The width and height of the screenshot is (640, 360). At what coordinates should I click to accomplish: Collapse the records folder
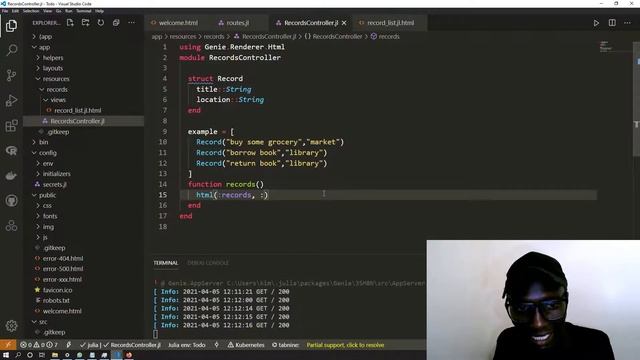click(57, 89)
